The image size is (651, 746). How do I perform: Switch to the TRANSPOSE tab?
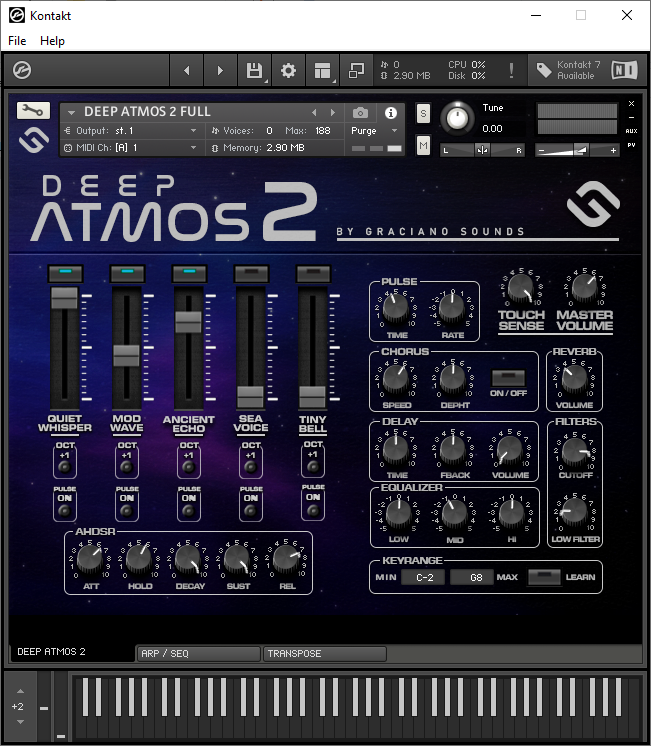click(x=325, y=654)
